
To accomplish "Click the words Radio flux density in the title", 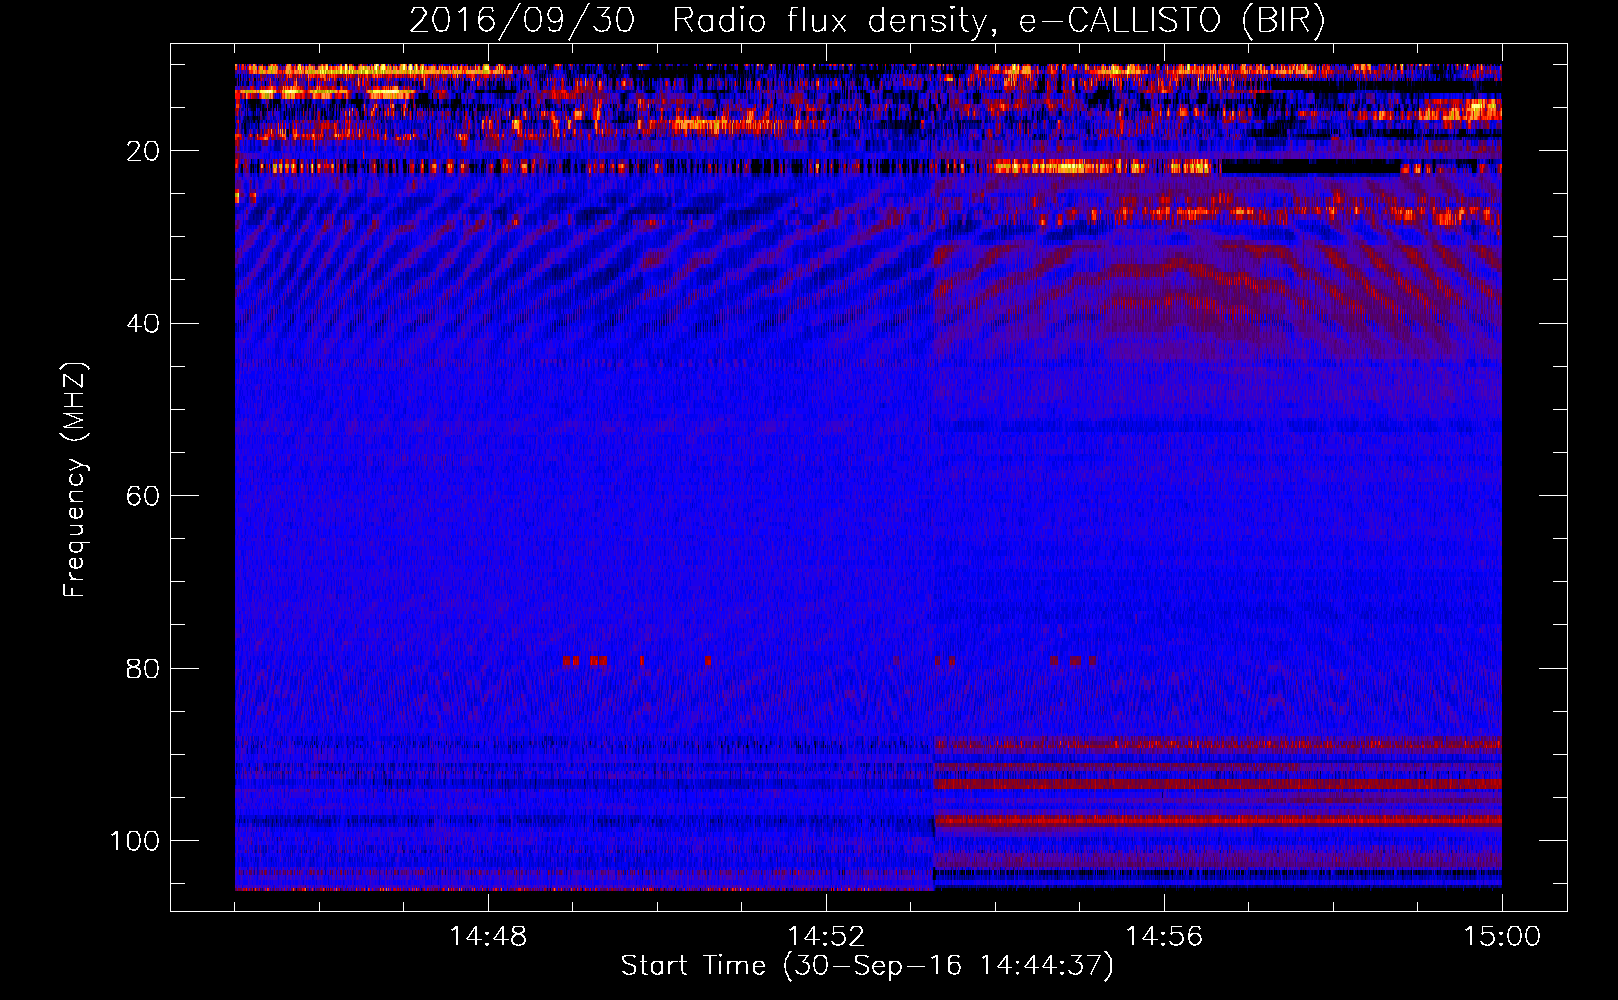I will [x=835, y=20].
